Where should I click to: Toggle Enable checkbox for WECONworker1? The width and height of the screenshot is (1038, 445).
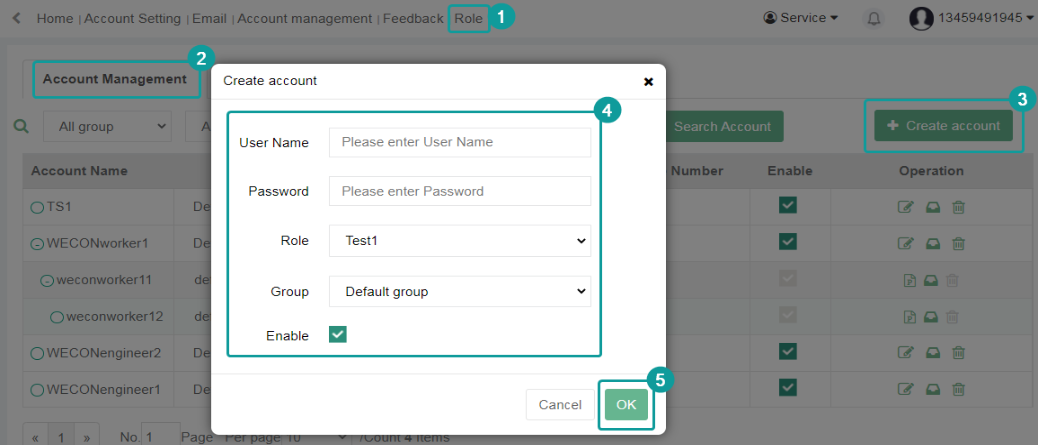pyautogui.click(x=788, y=241)
